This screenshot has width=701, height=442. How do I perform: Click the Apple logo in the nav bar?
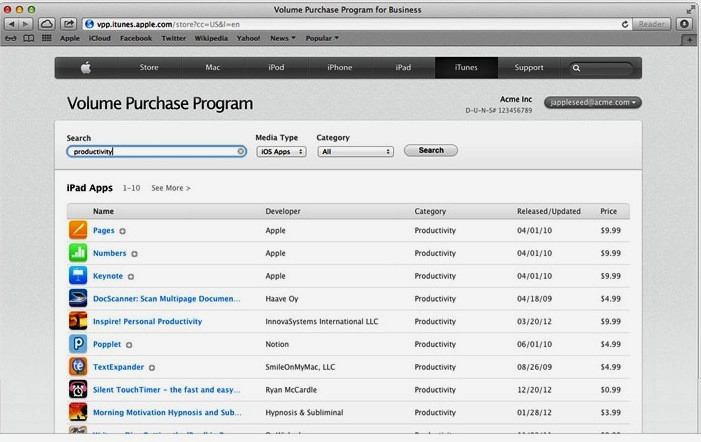[86, 67]
